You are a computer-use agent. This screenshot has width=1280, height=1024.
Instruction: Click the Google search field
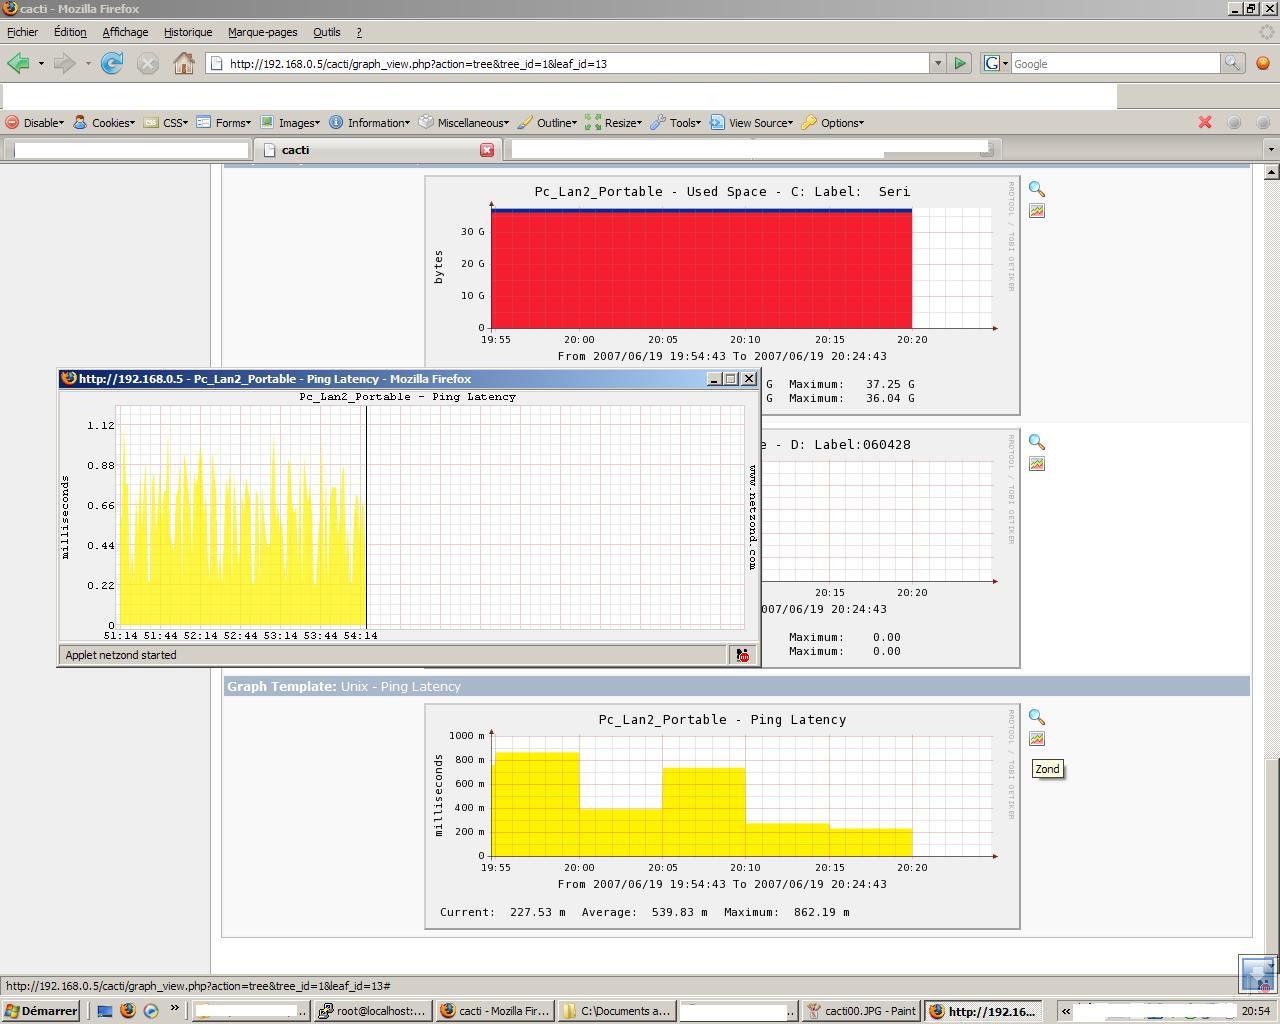pos(1114,63)
